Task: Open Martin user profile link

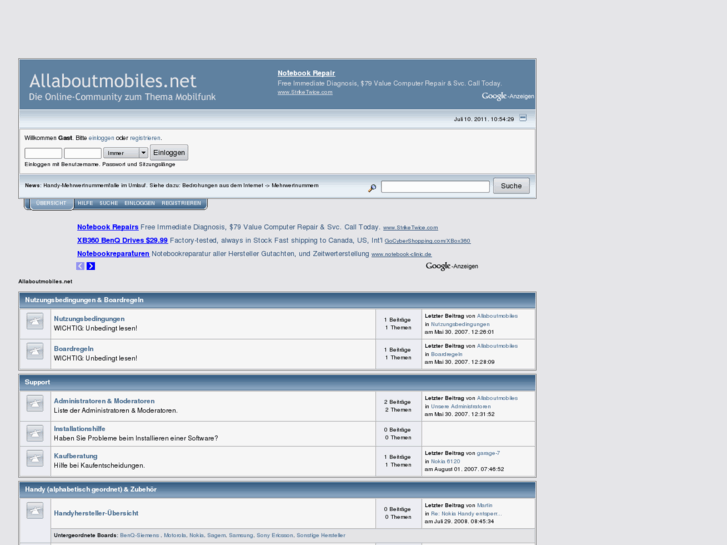Action: [x=485, y=506]
